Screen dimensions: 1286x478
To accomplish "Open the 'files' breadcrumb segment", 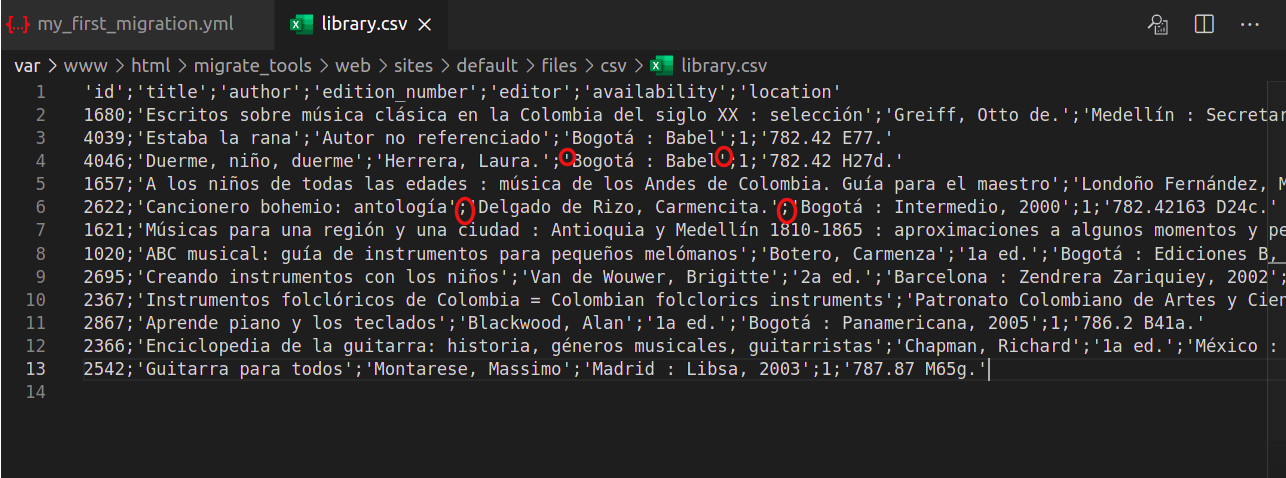I will (559, 66).
